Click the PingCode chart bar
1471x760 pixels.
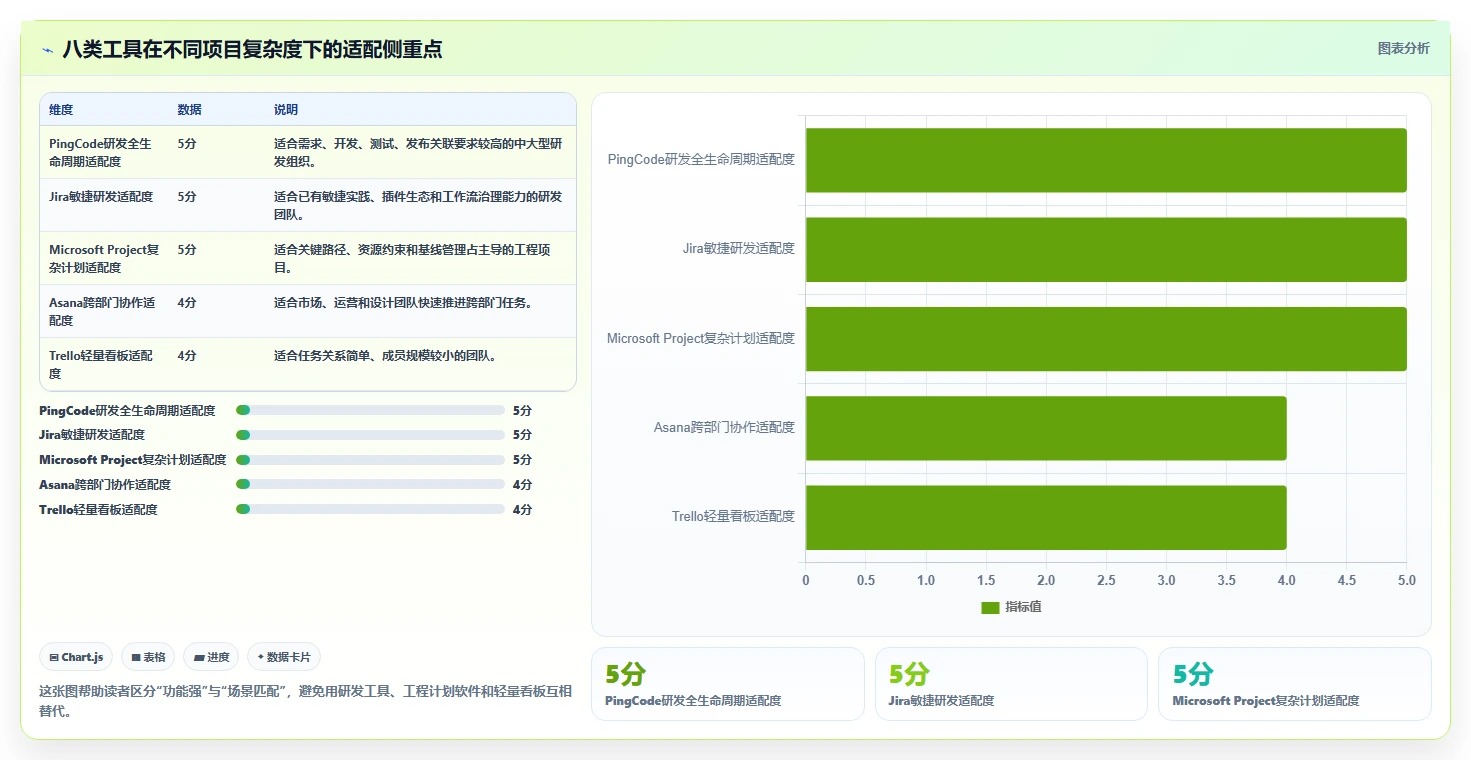point(1106,160)
